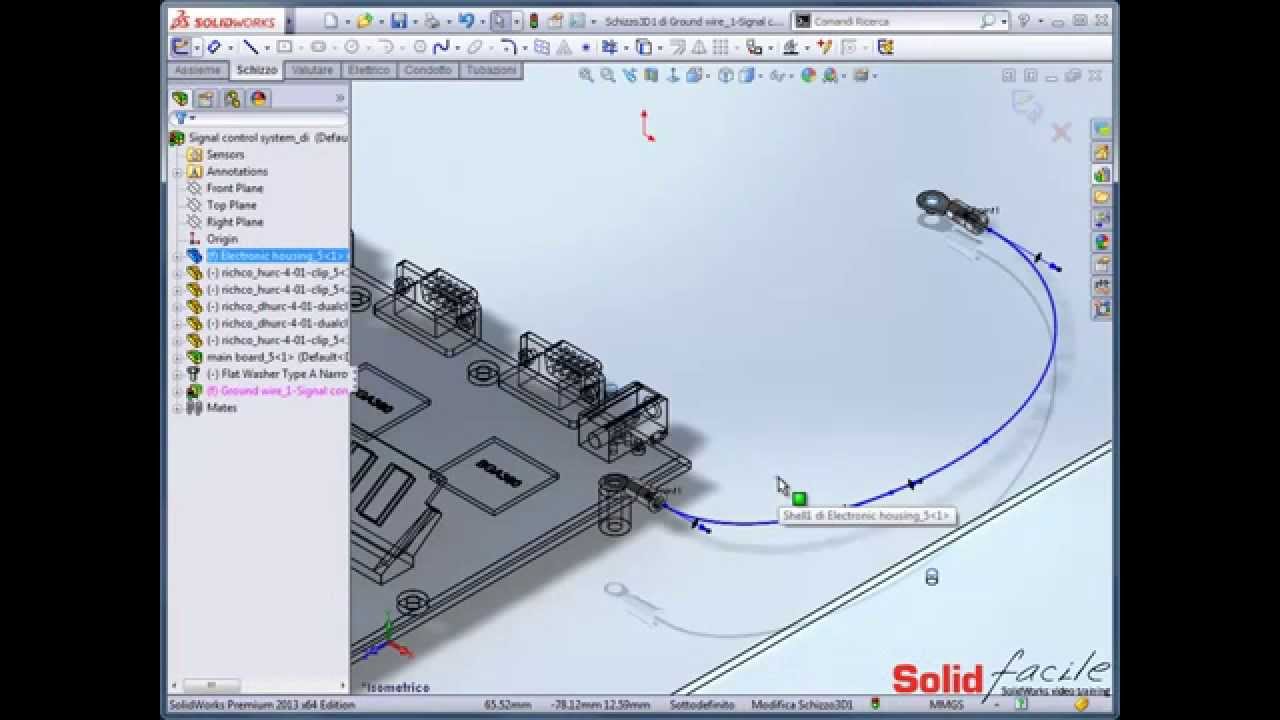Select the Smart Dimension tool icon

click(214, 47)
